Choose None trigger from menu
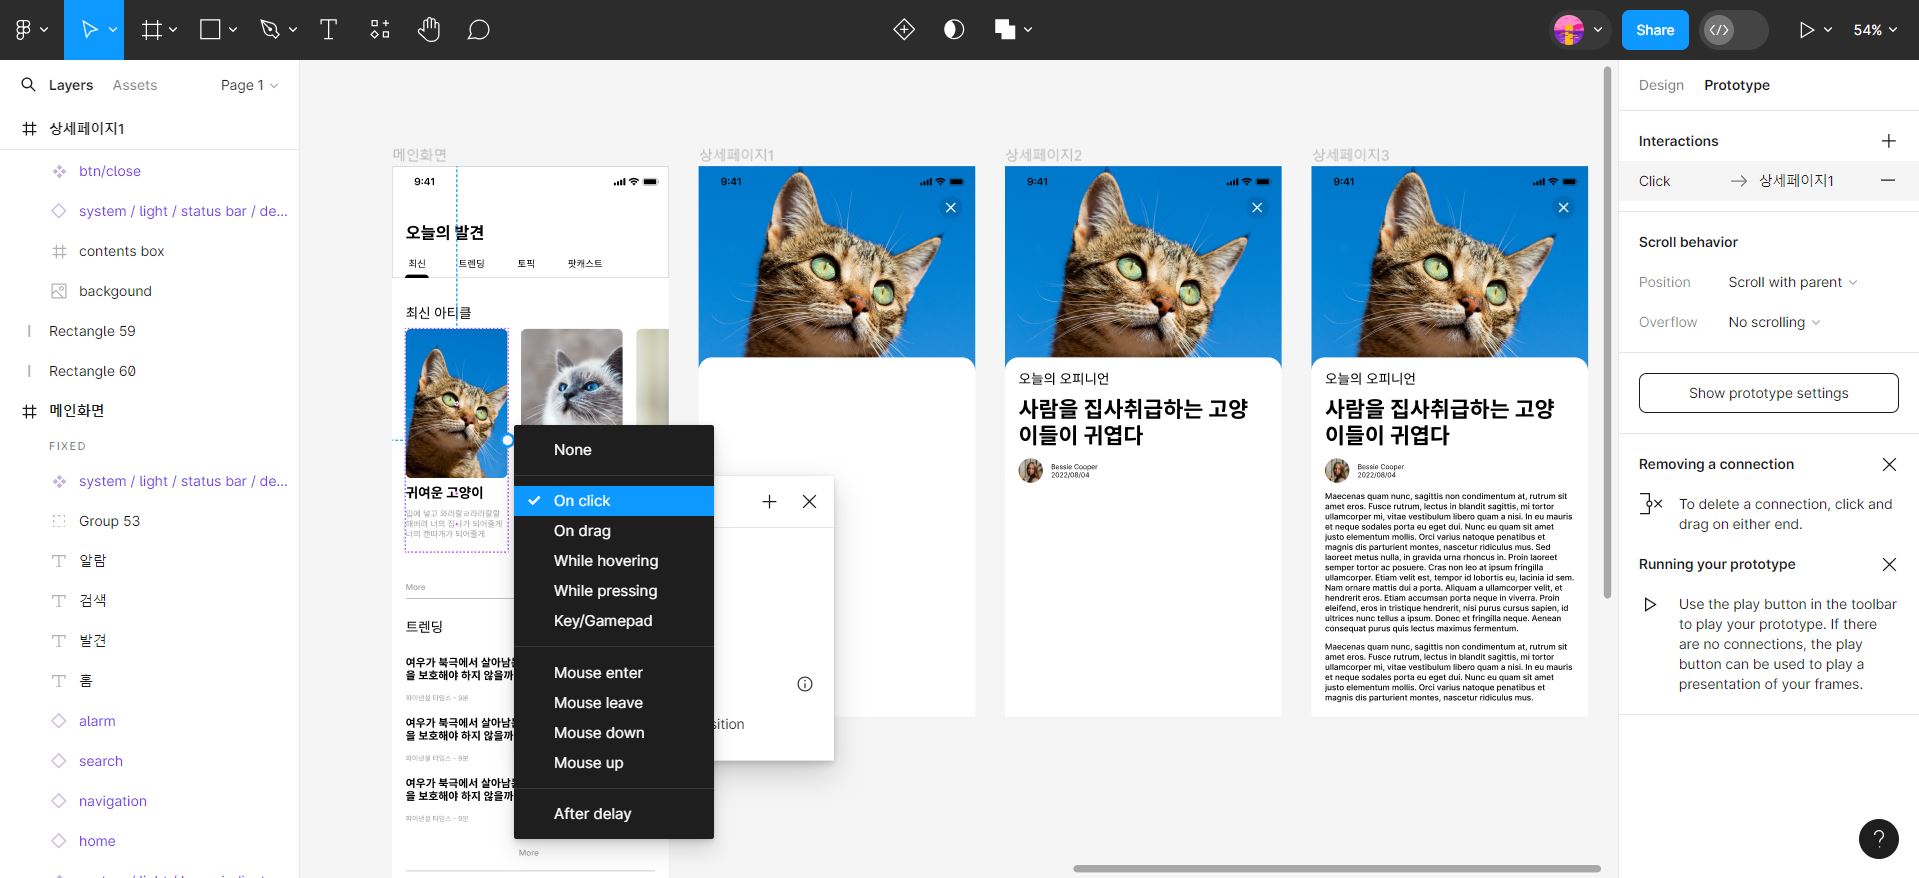The height and width of the screenshot is (878, 1919). (614, 450)
